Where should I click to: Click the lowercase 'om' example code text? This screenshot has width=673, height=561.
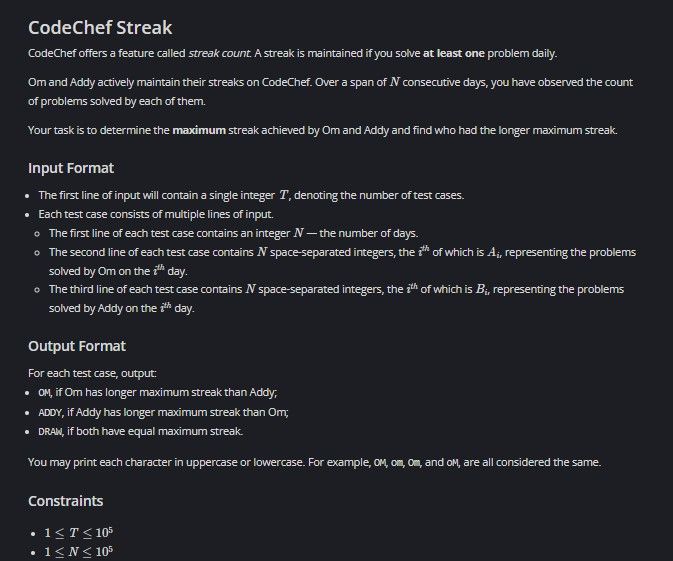coord(397,463)
